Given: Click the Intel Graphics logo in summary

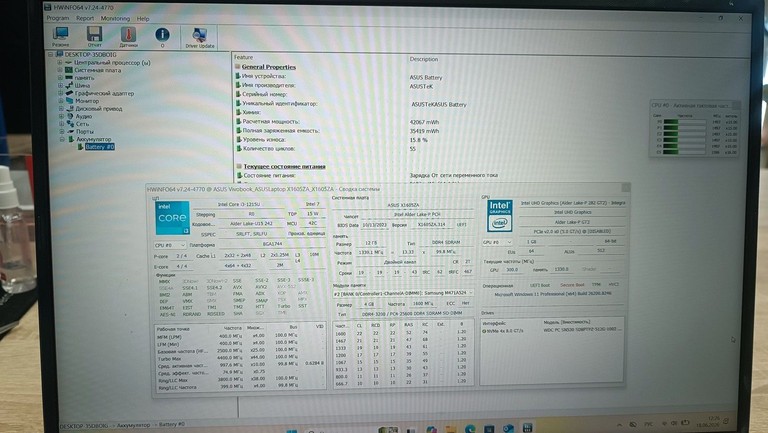Looking at the screenshot, I should pyautogui.click(x=499, y=216).
